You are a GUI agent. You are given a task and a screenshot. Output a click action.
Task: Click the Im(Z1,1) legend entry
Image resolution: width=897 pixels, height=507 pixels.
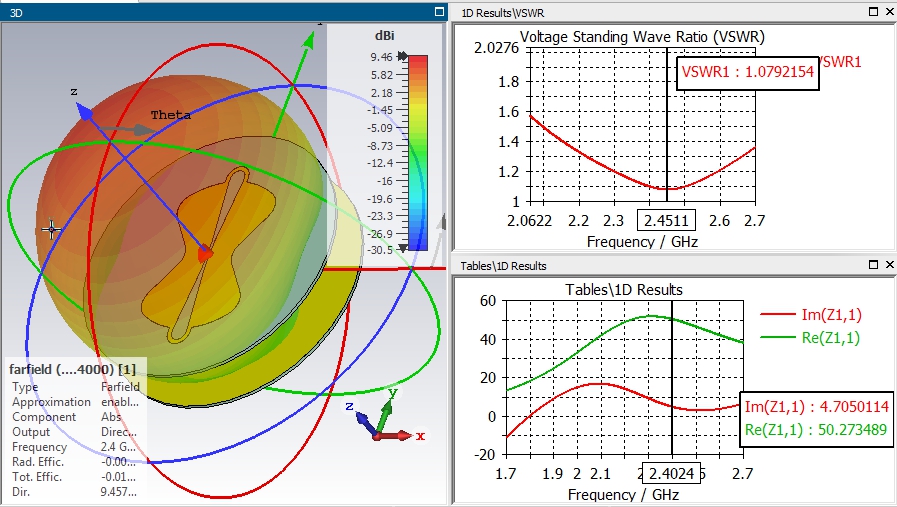(811, 315)
